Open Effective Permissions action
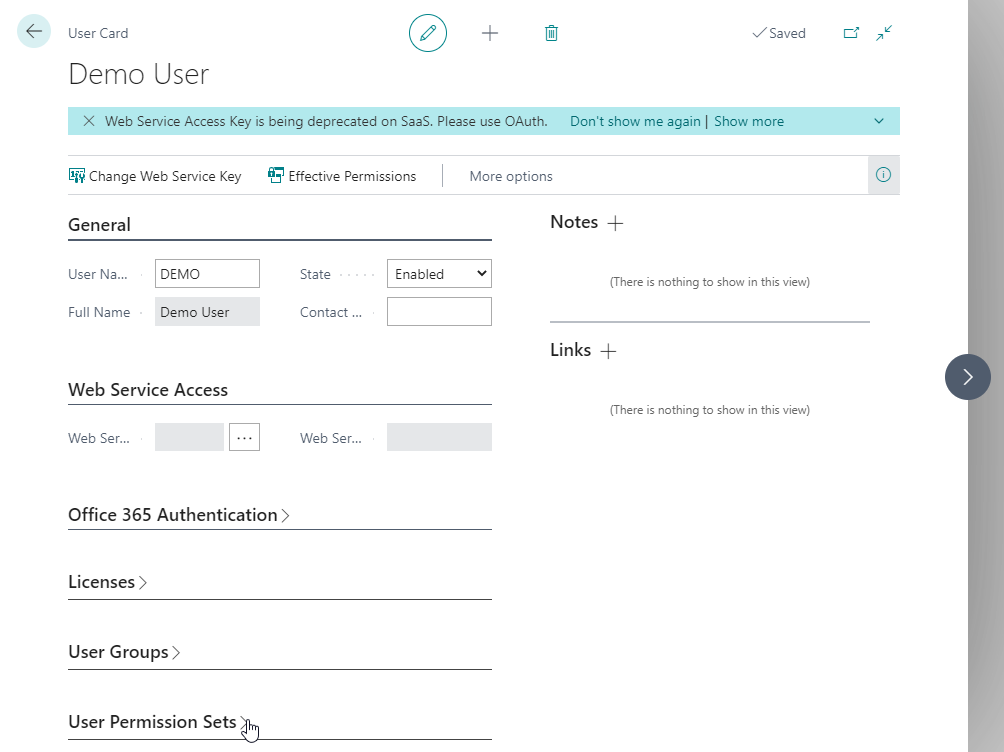 342,176
